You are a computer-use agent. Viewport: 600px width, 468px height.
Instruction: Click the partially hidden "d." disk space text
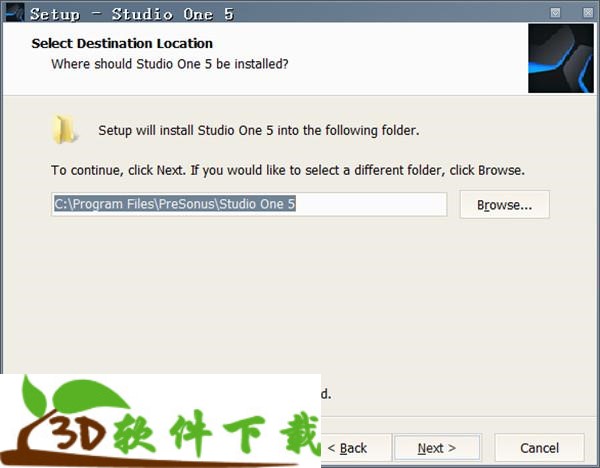pyautogui.click(x=326, y=394)
